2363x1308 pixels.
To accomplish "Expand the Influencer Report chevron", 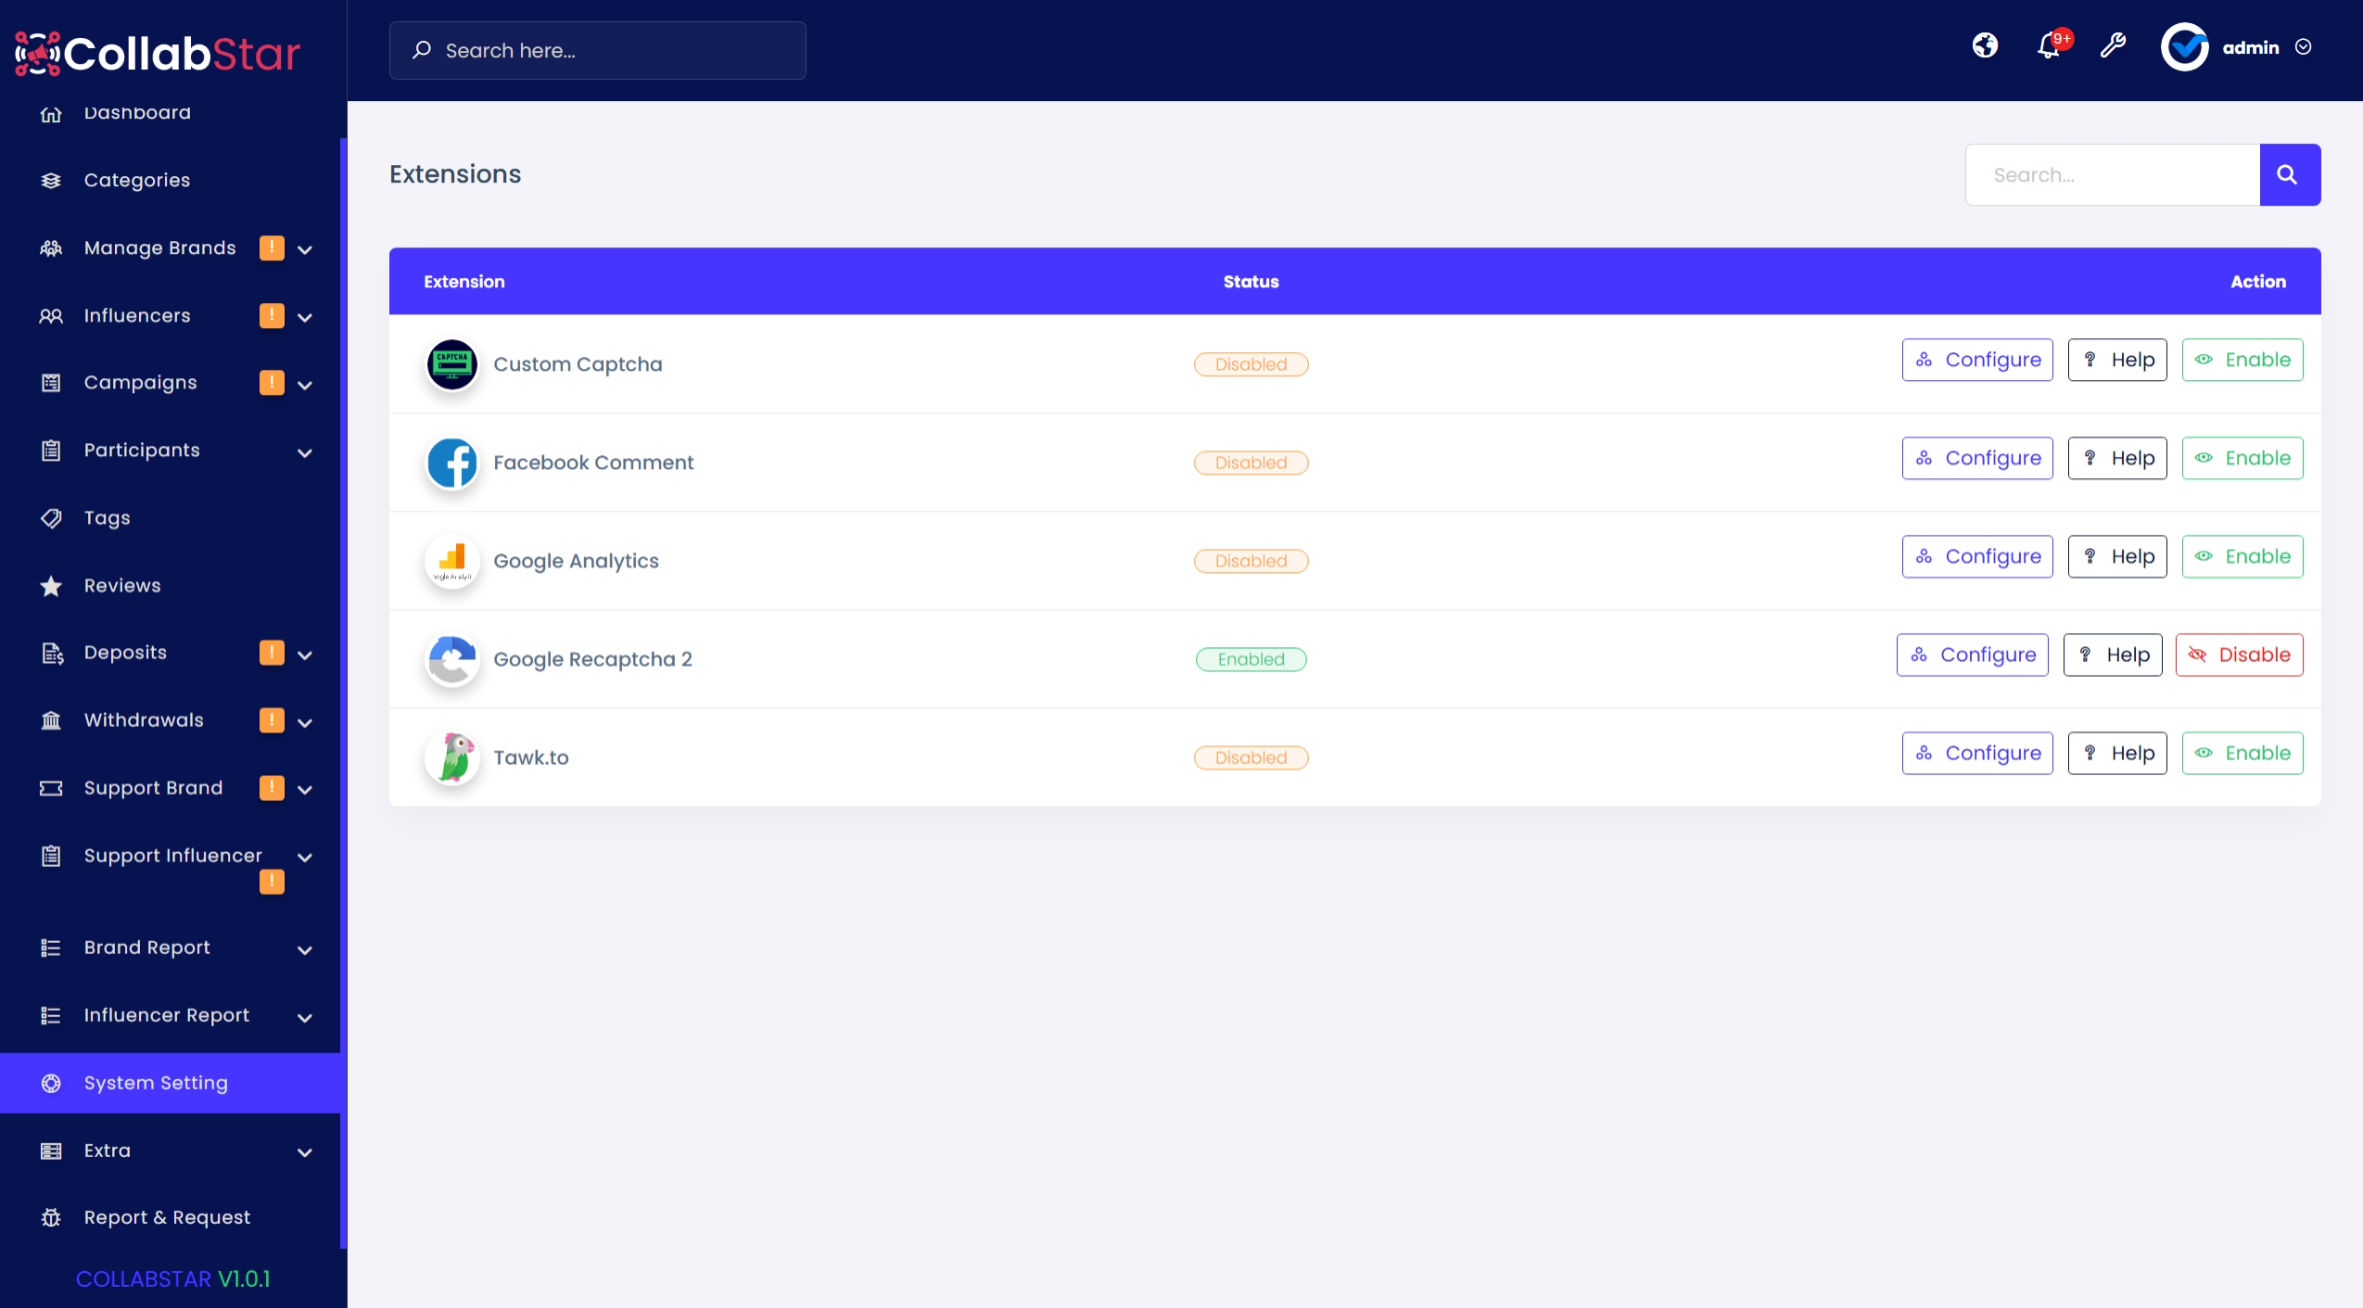I will tap(305, 1018).
